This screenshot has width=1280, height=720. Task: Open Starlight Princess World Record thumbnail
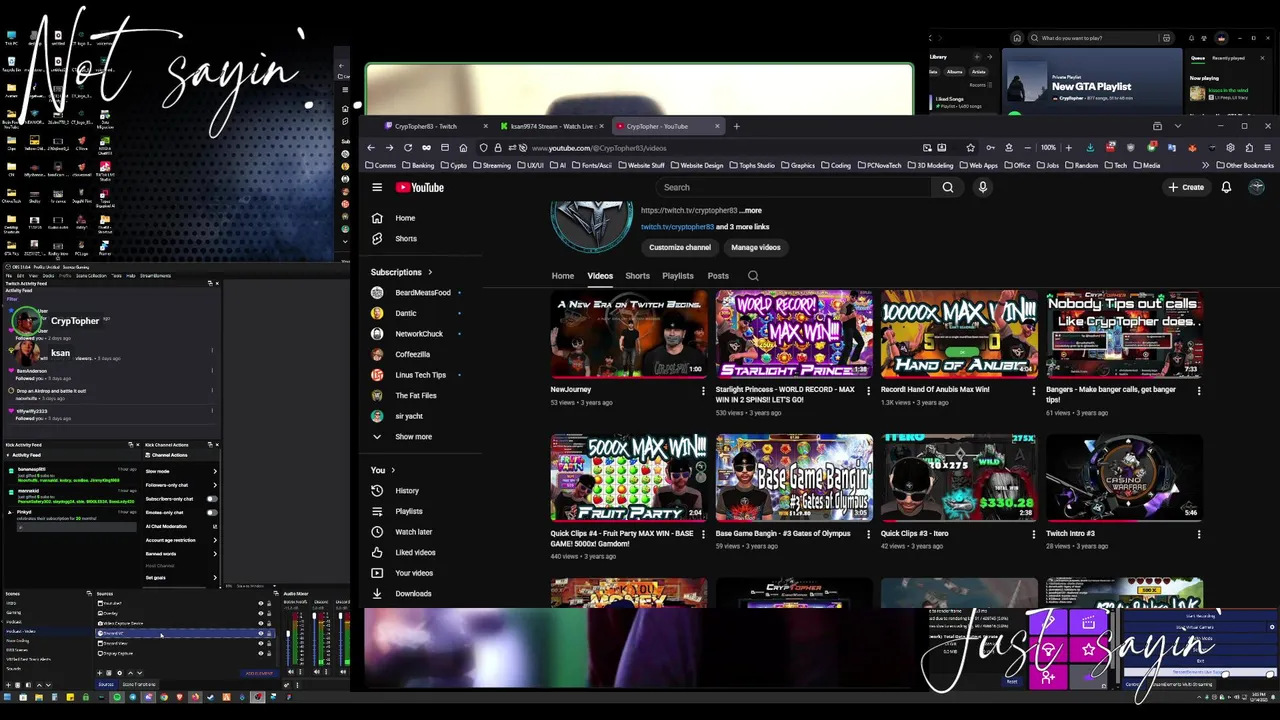click(794, 334)
